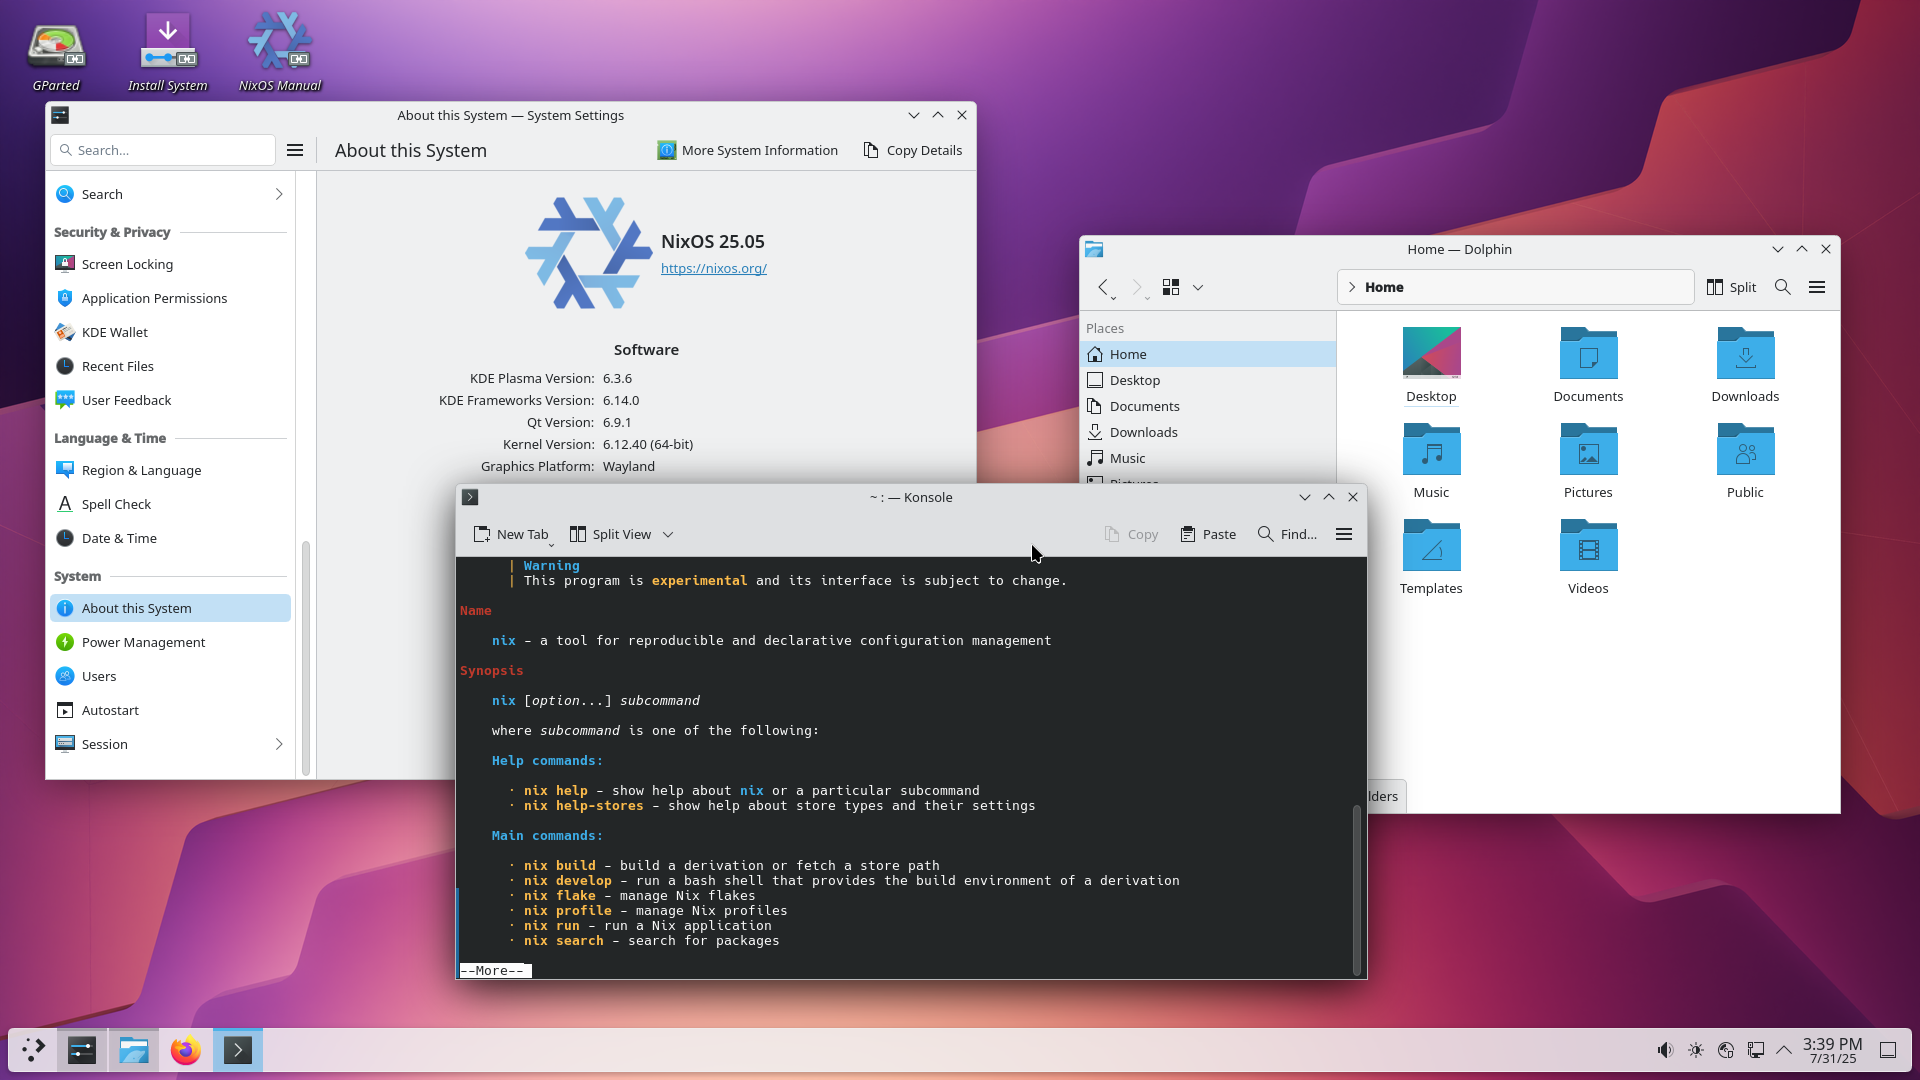Select the Date & Time settings entry

[170, 538]
